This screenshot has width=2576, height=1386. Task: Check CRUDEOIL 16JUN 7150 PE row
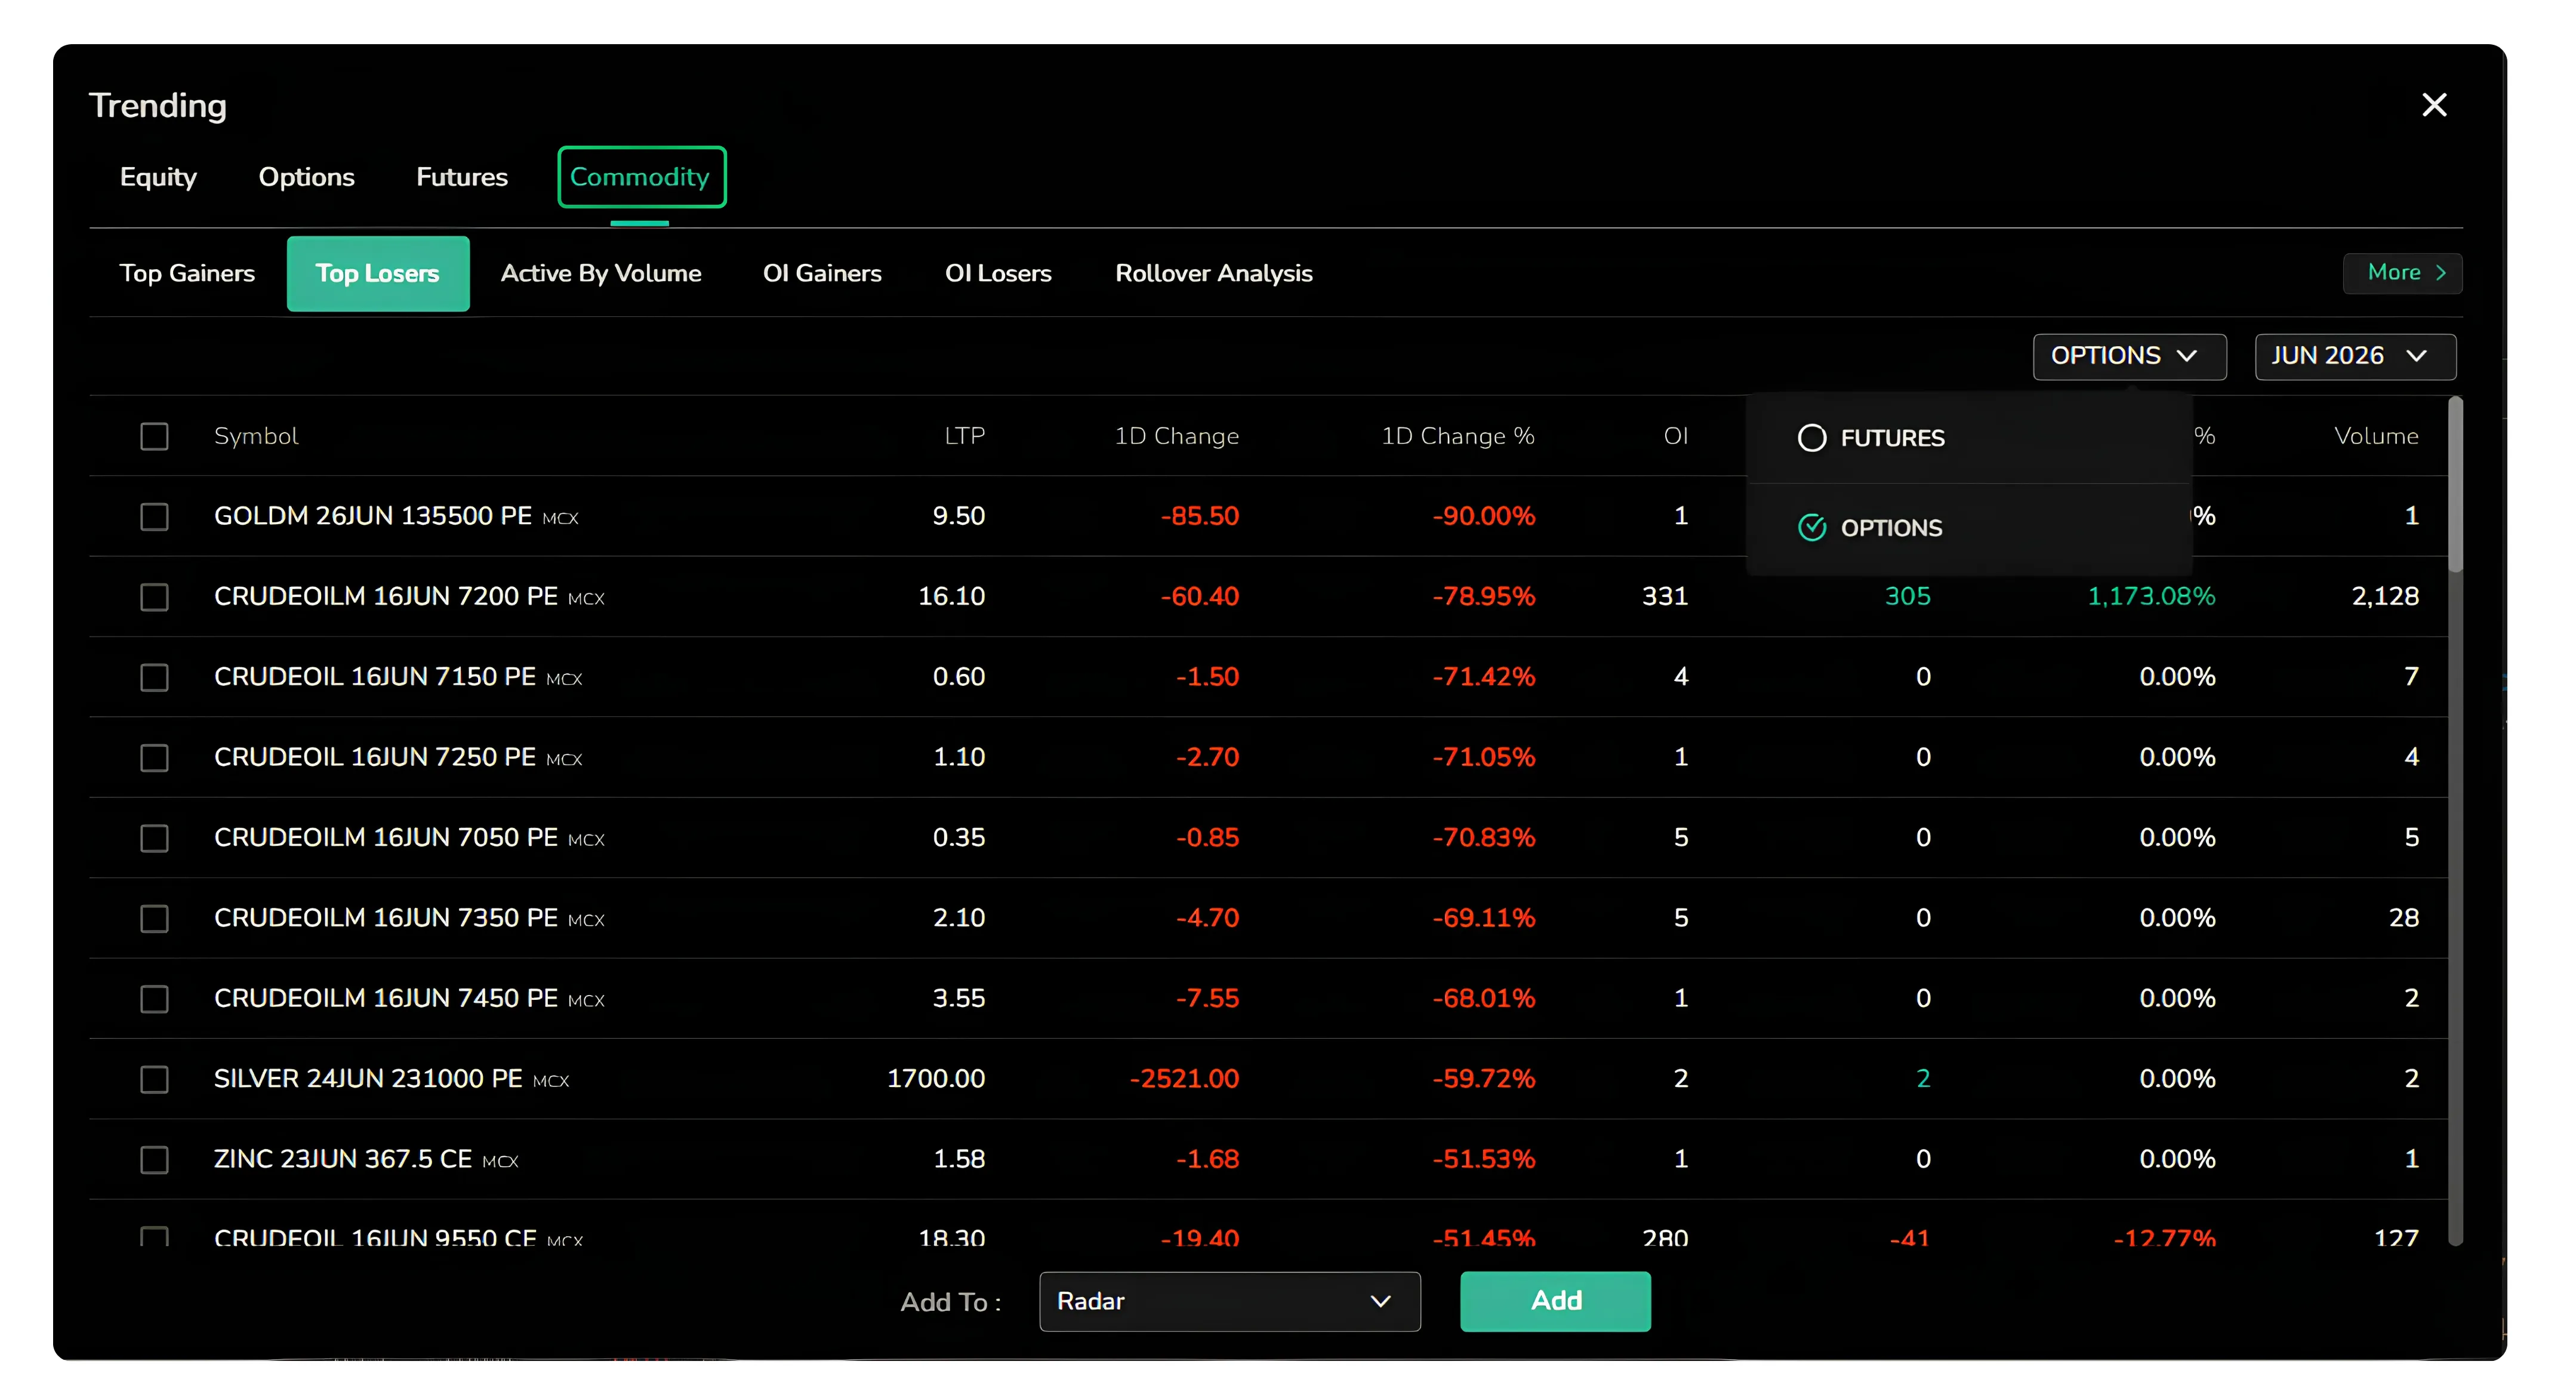[x=154, y=677]
